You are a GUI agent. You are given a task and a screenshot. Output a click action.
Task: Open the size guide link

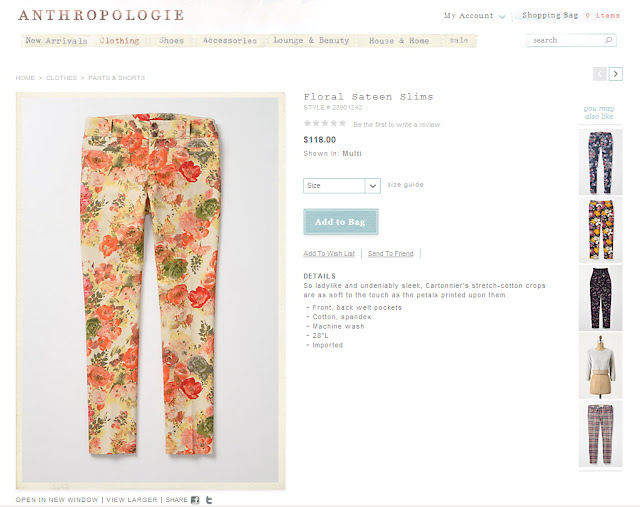405,185
